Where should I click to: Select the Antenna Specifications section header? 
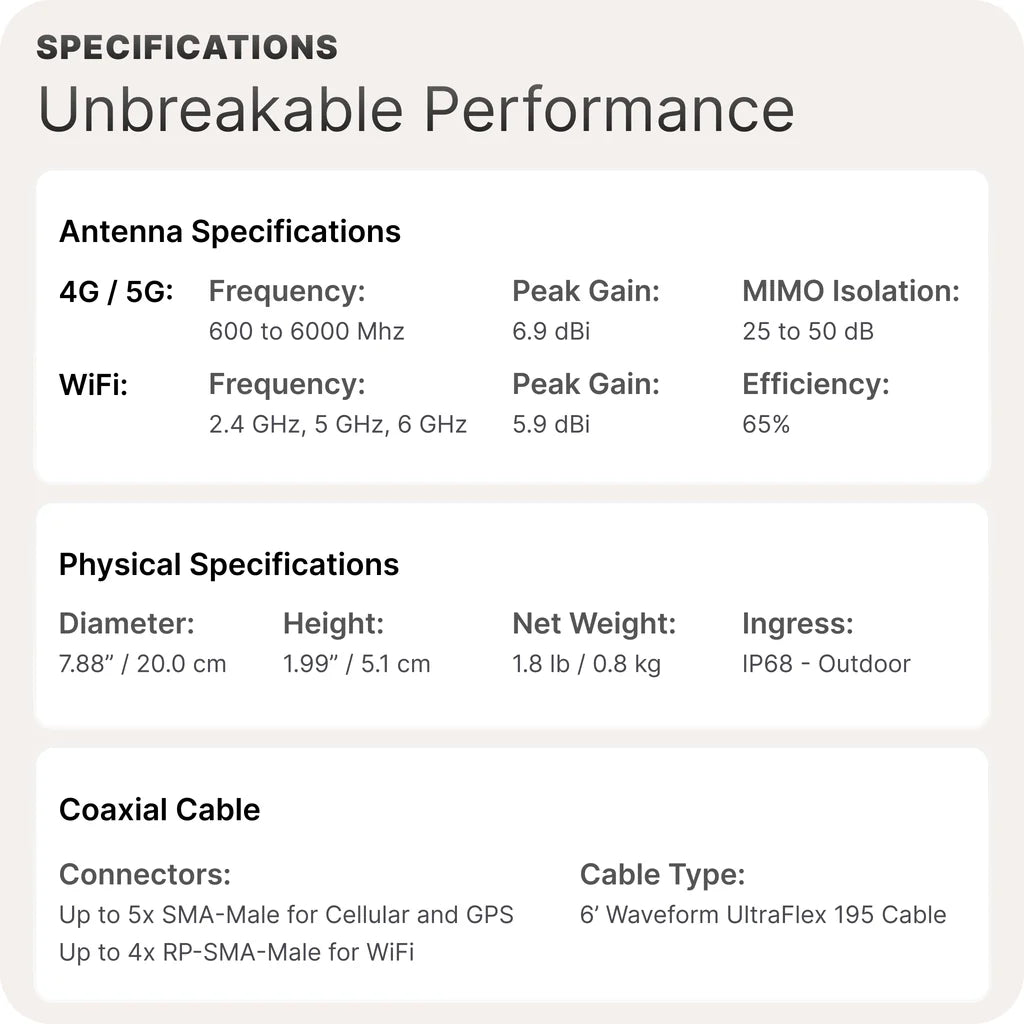(229, 232)
